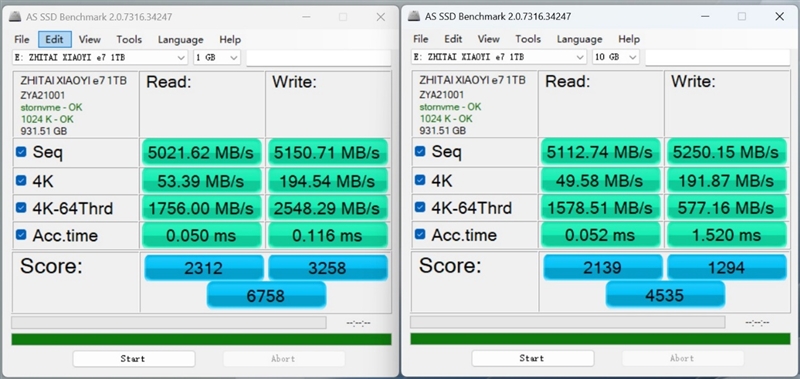Open Tools menu in left window

tap(129, 39)
